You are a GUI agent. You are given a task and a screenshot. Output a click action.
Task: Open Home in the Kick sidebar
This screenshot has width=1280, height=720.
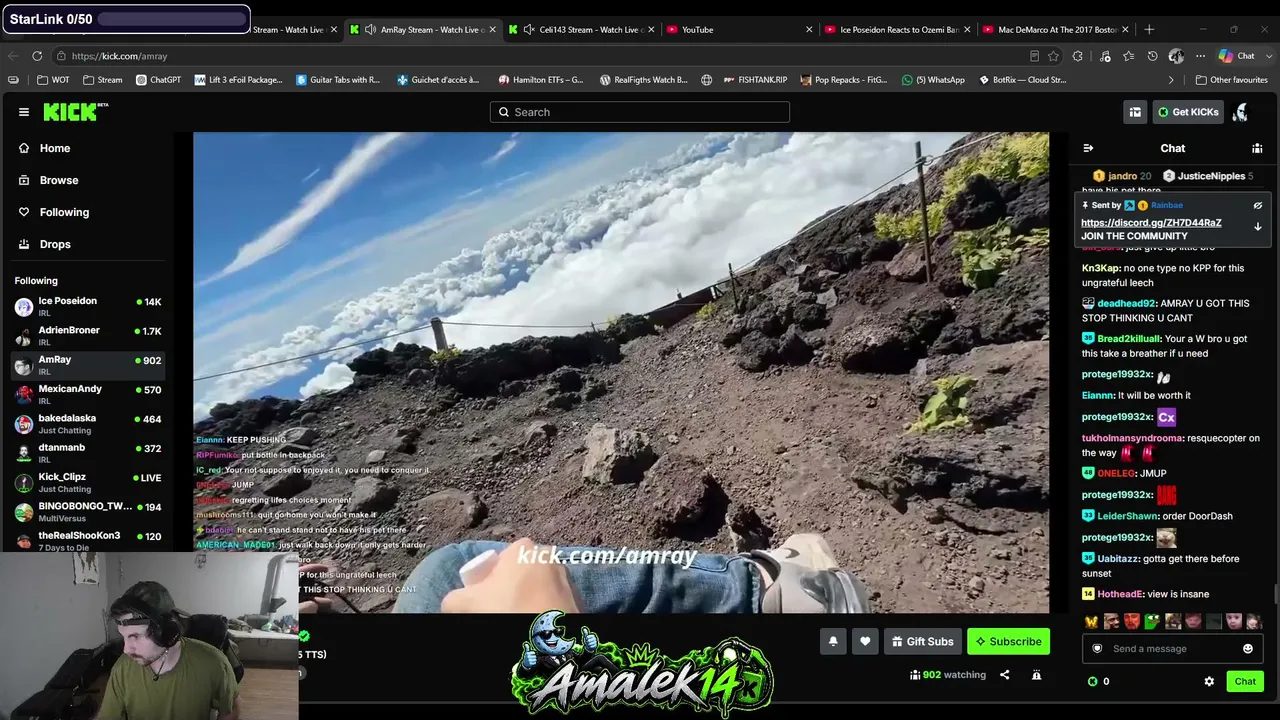(x=55, y=148)
